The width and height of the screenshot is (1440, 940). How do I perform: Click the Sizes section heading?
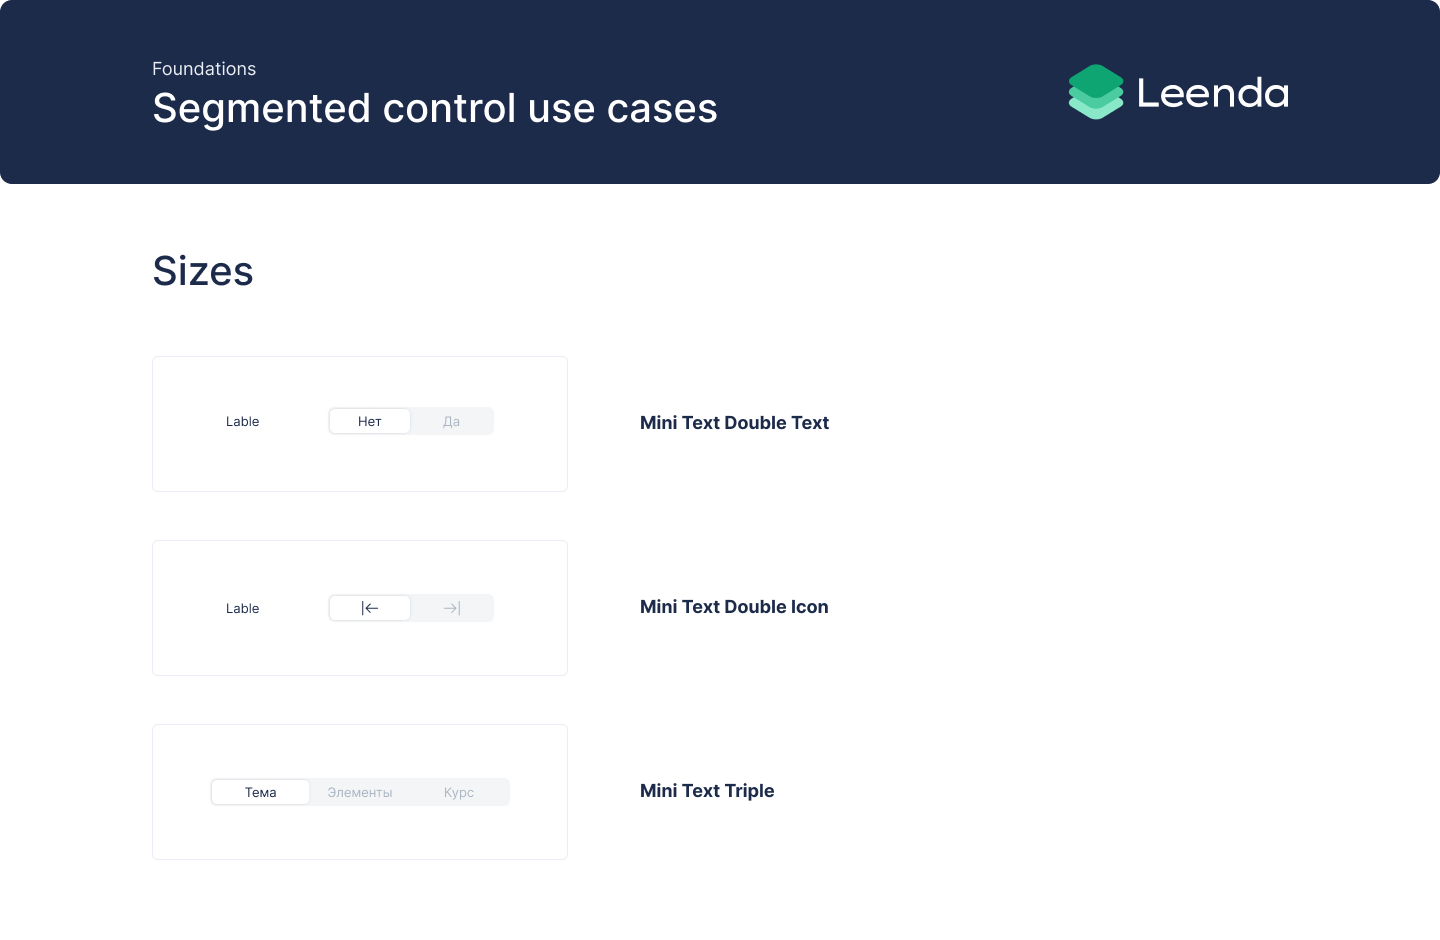(x=203, y=271)
